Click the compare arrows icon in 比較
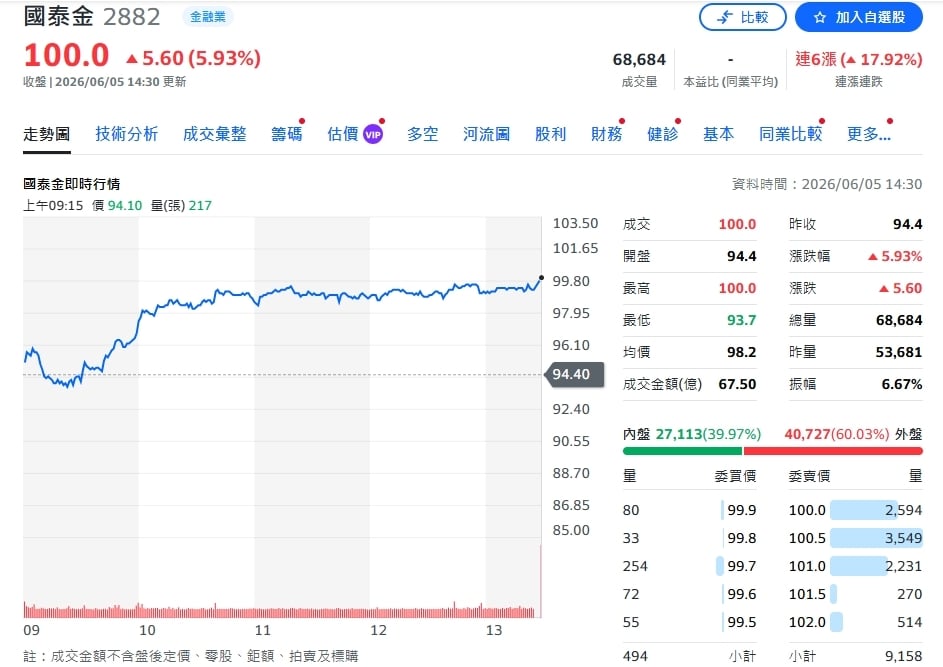The image size is (943, 667). (x=725, y=17)
